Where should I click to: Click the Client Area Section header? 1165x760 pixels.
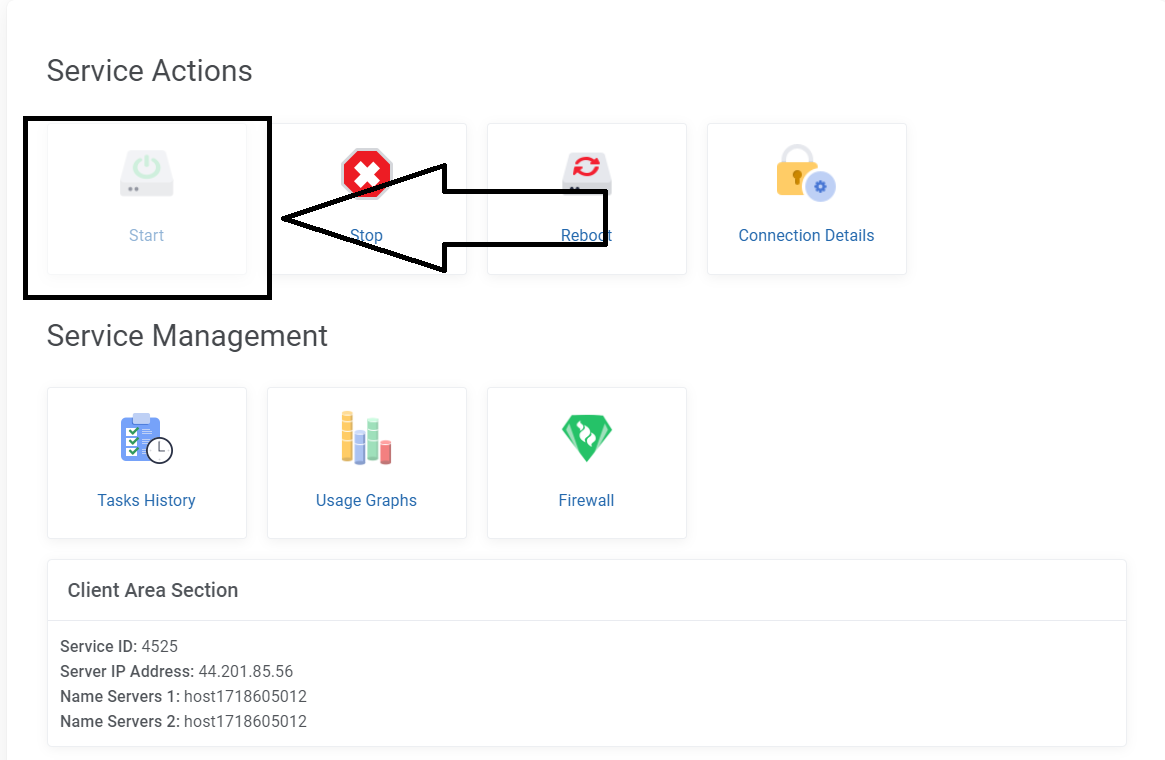[153, 590]
